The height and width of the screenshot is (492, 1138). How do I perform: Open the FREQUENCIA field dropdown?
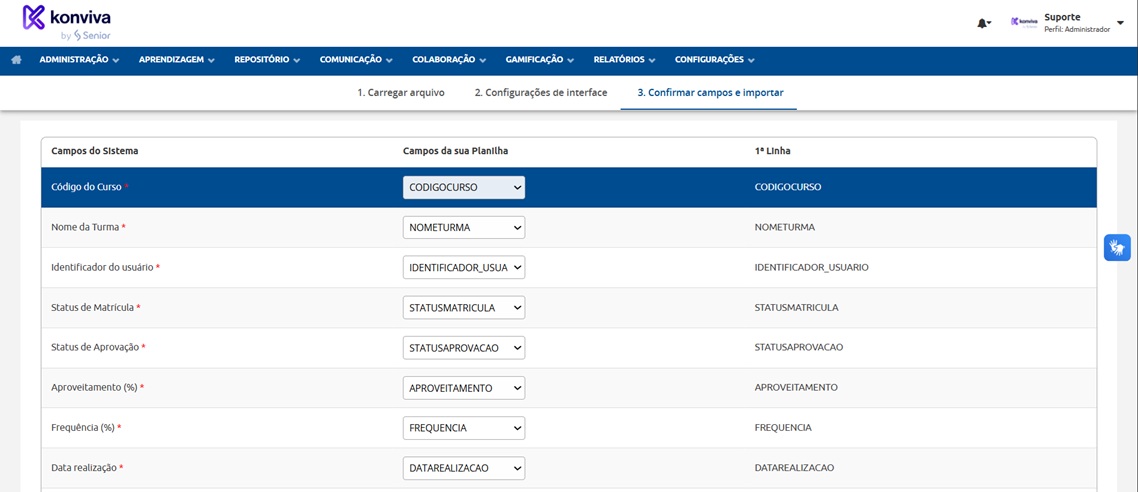pos(464,427)
